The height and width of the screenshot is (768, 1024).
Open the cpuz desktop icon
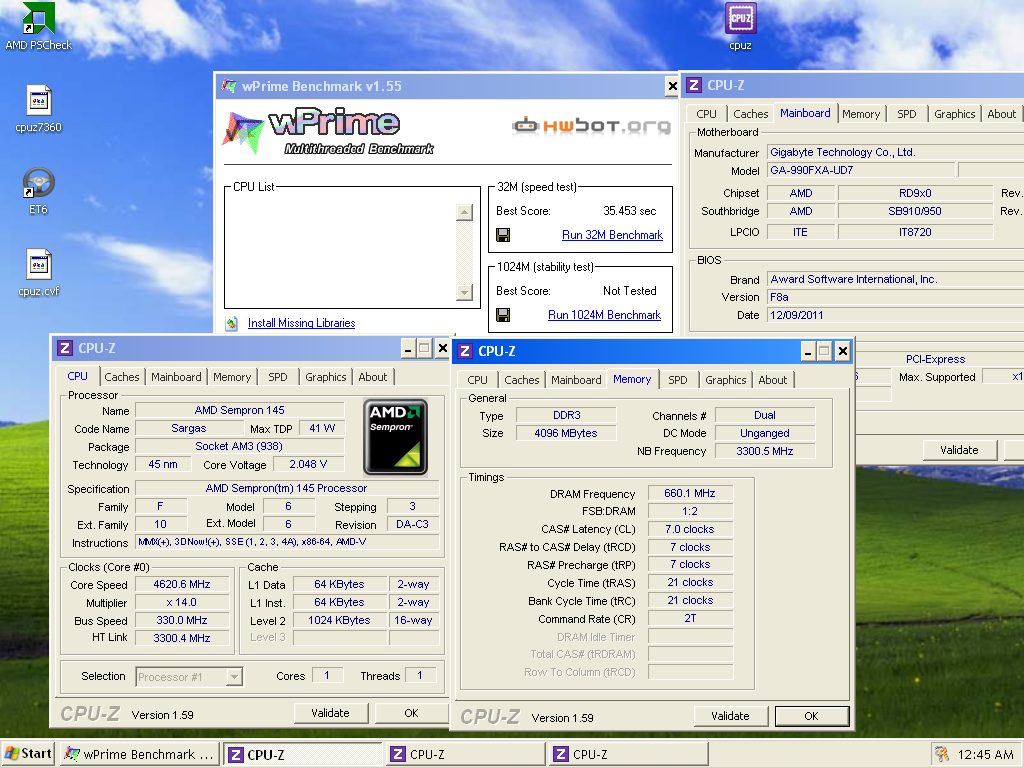click(740, 26)
